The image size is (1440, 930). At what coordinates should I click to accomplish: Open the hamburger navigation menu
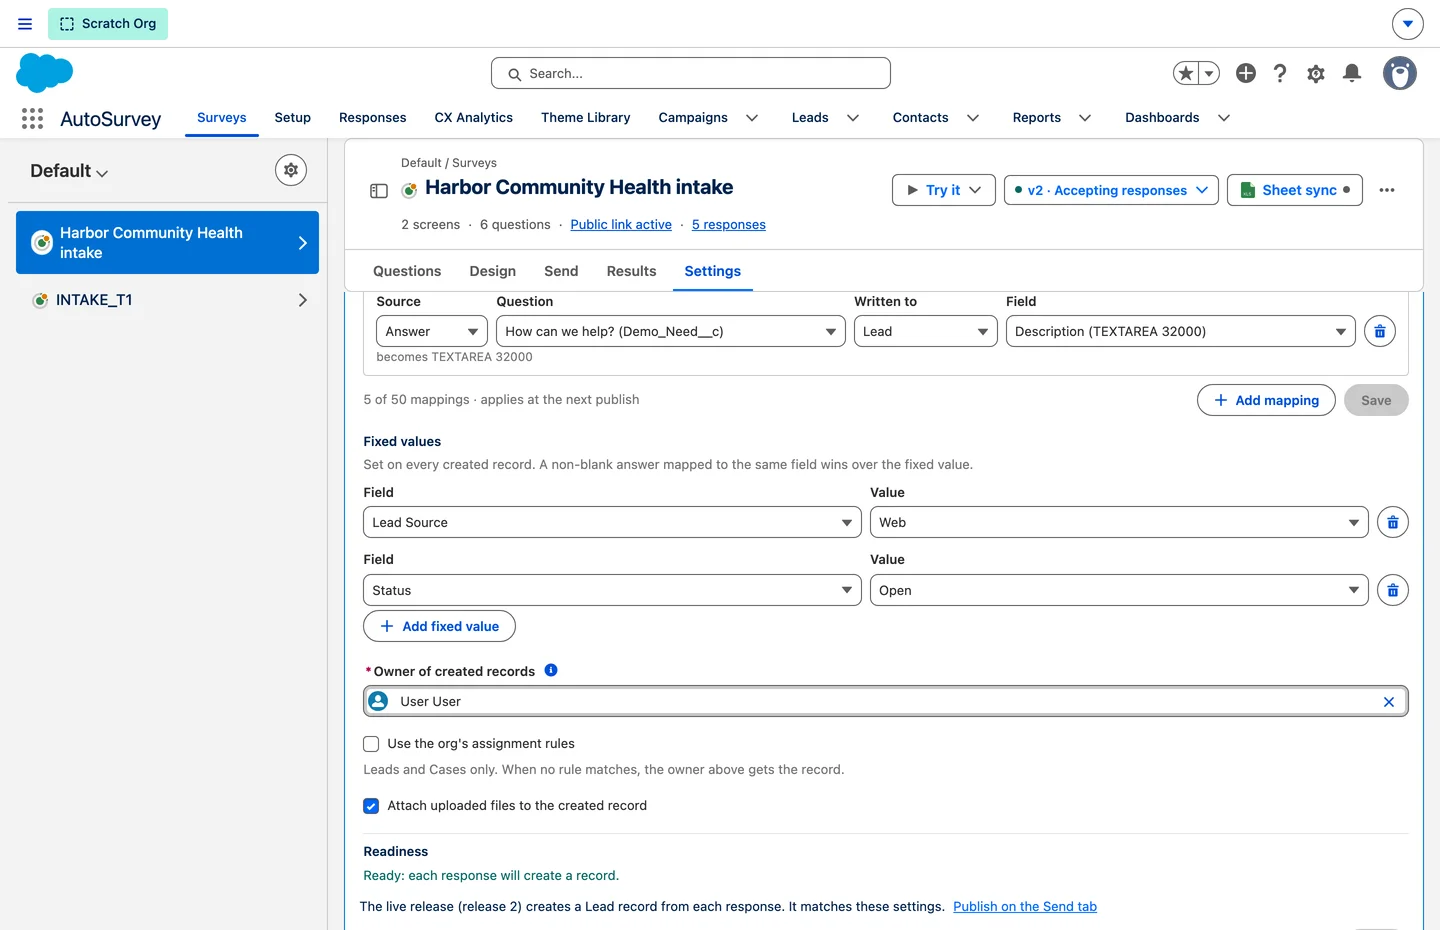tap(25, 24)
